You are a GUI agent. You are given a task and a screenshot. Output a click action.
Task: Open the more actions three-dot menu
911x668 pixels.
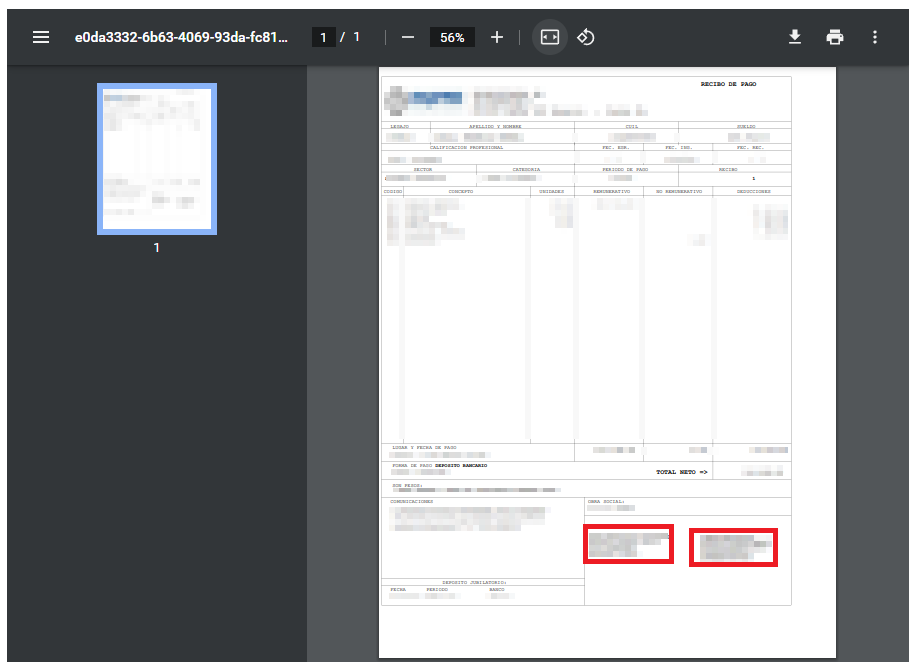click(875, 37)
